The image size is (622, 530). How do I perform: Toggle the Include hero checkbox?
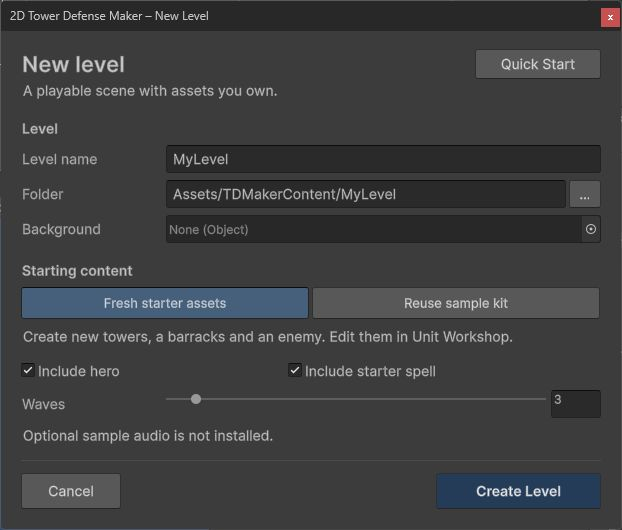28,371
